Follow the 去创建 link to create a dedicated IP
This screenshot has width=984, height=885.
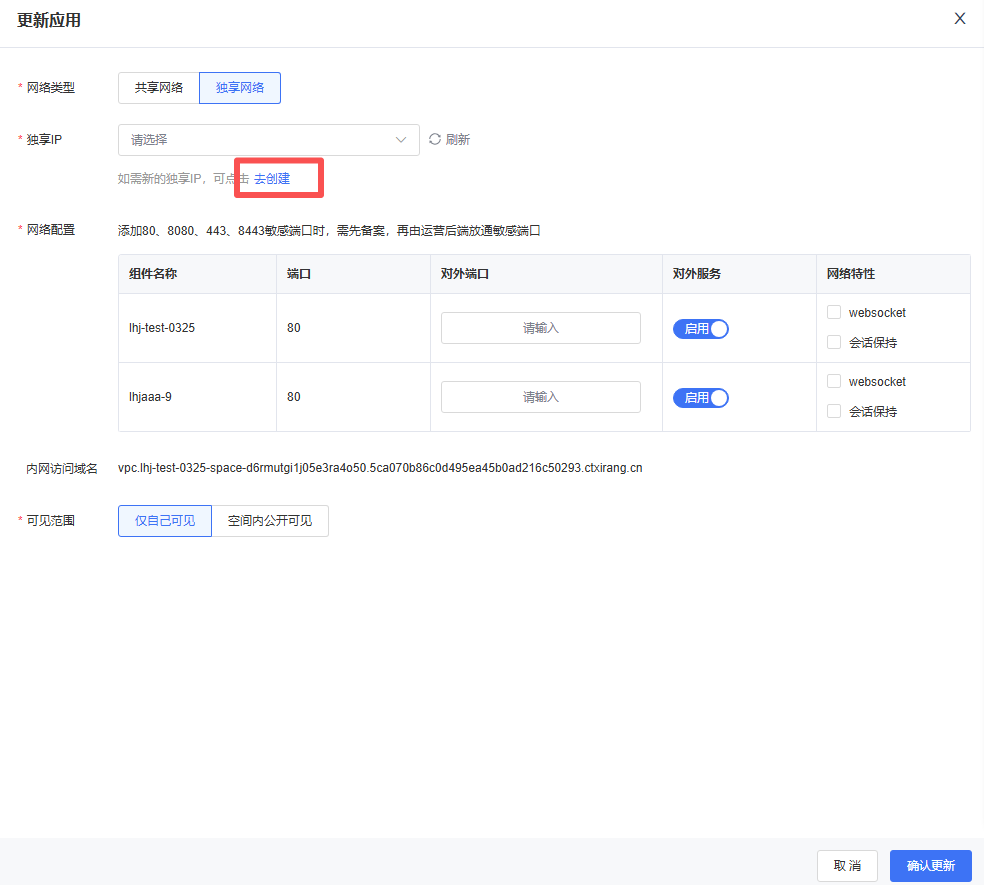click(x=272, y=179)
